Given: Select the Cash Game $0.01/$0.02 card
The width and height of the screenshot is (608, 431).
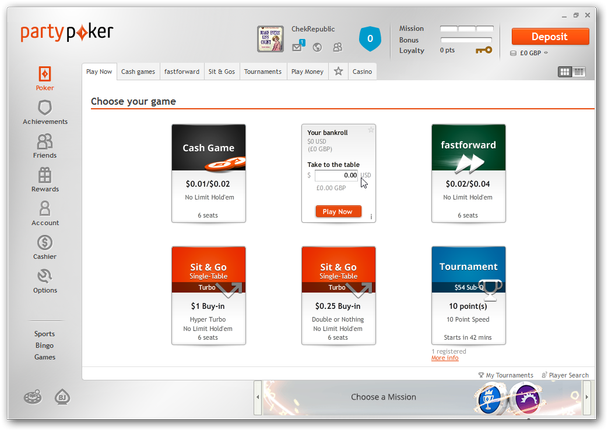Looking at the screenshot, I should pos(209,174).
